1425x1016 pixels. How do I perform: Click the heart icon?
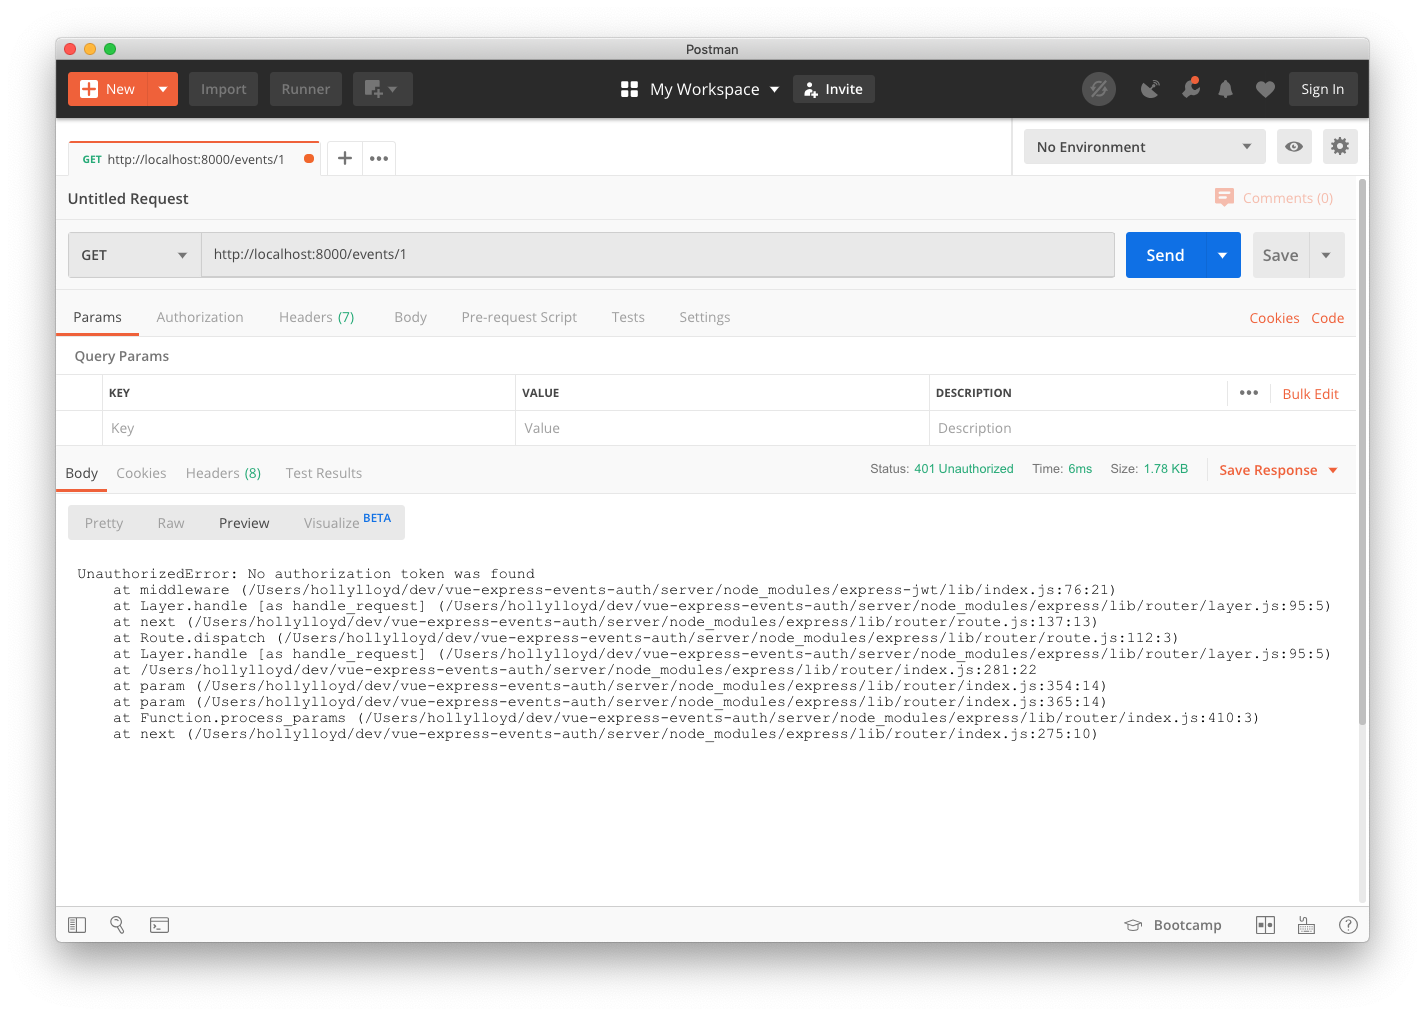click(x=1265, y=89)
